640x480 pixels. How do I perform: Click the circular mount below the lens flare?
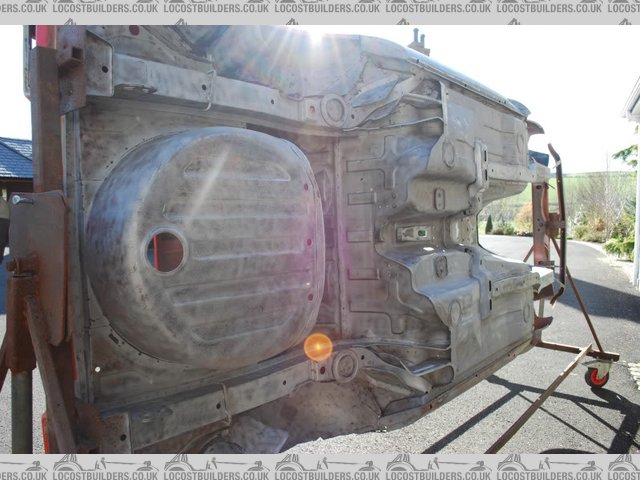[x=346, y=366]
